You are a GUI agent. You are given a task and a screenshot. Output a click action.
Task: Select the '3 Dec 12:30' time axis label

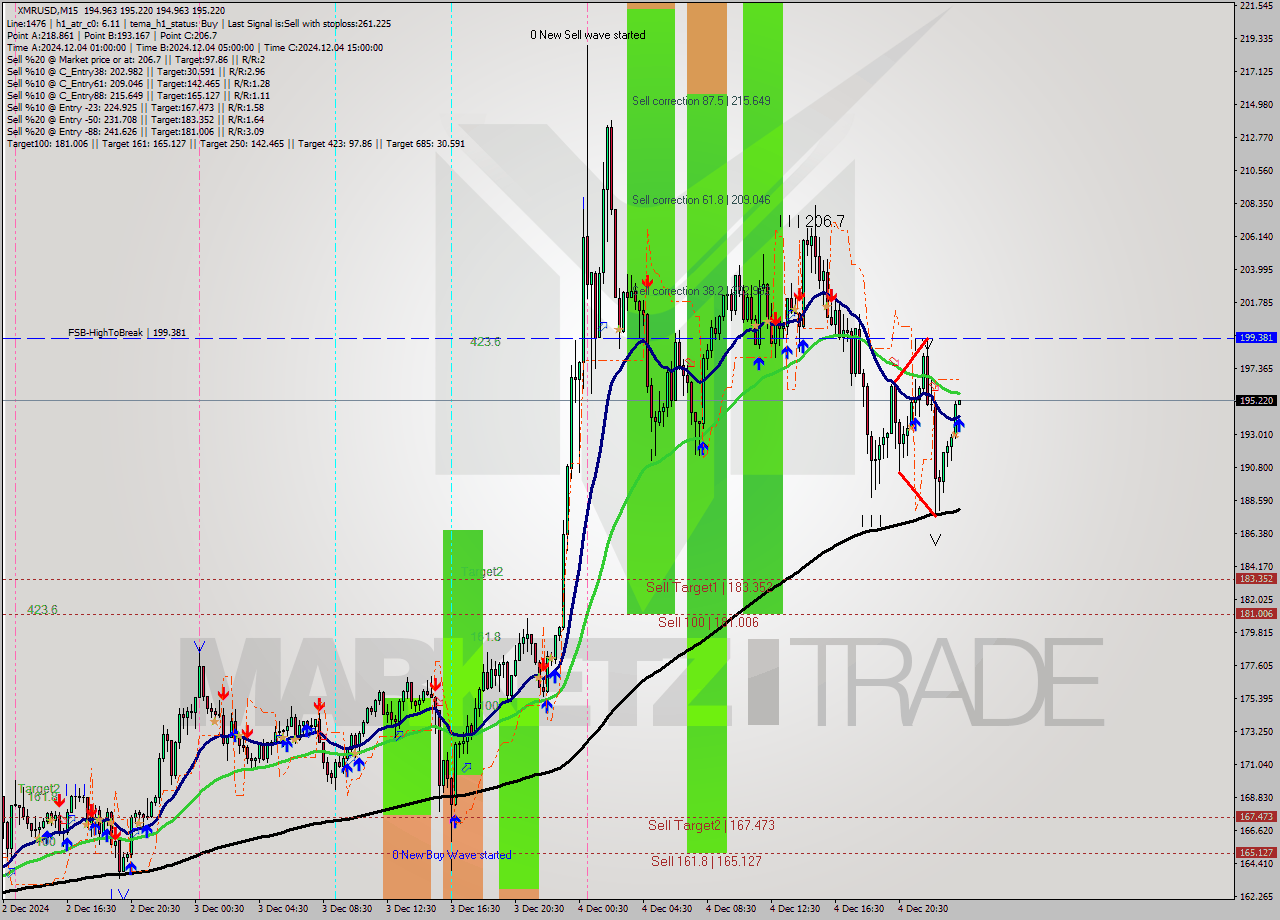(x=412, y=909)
